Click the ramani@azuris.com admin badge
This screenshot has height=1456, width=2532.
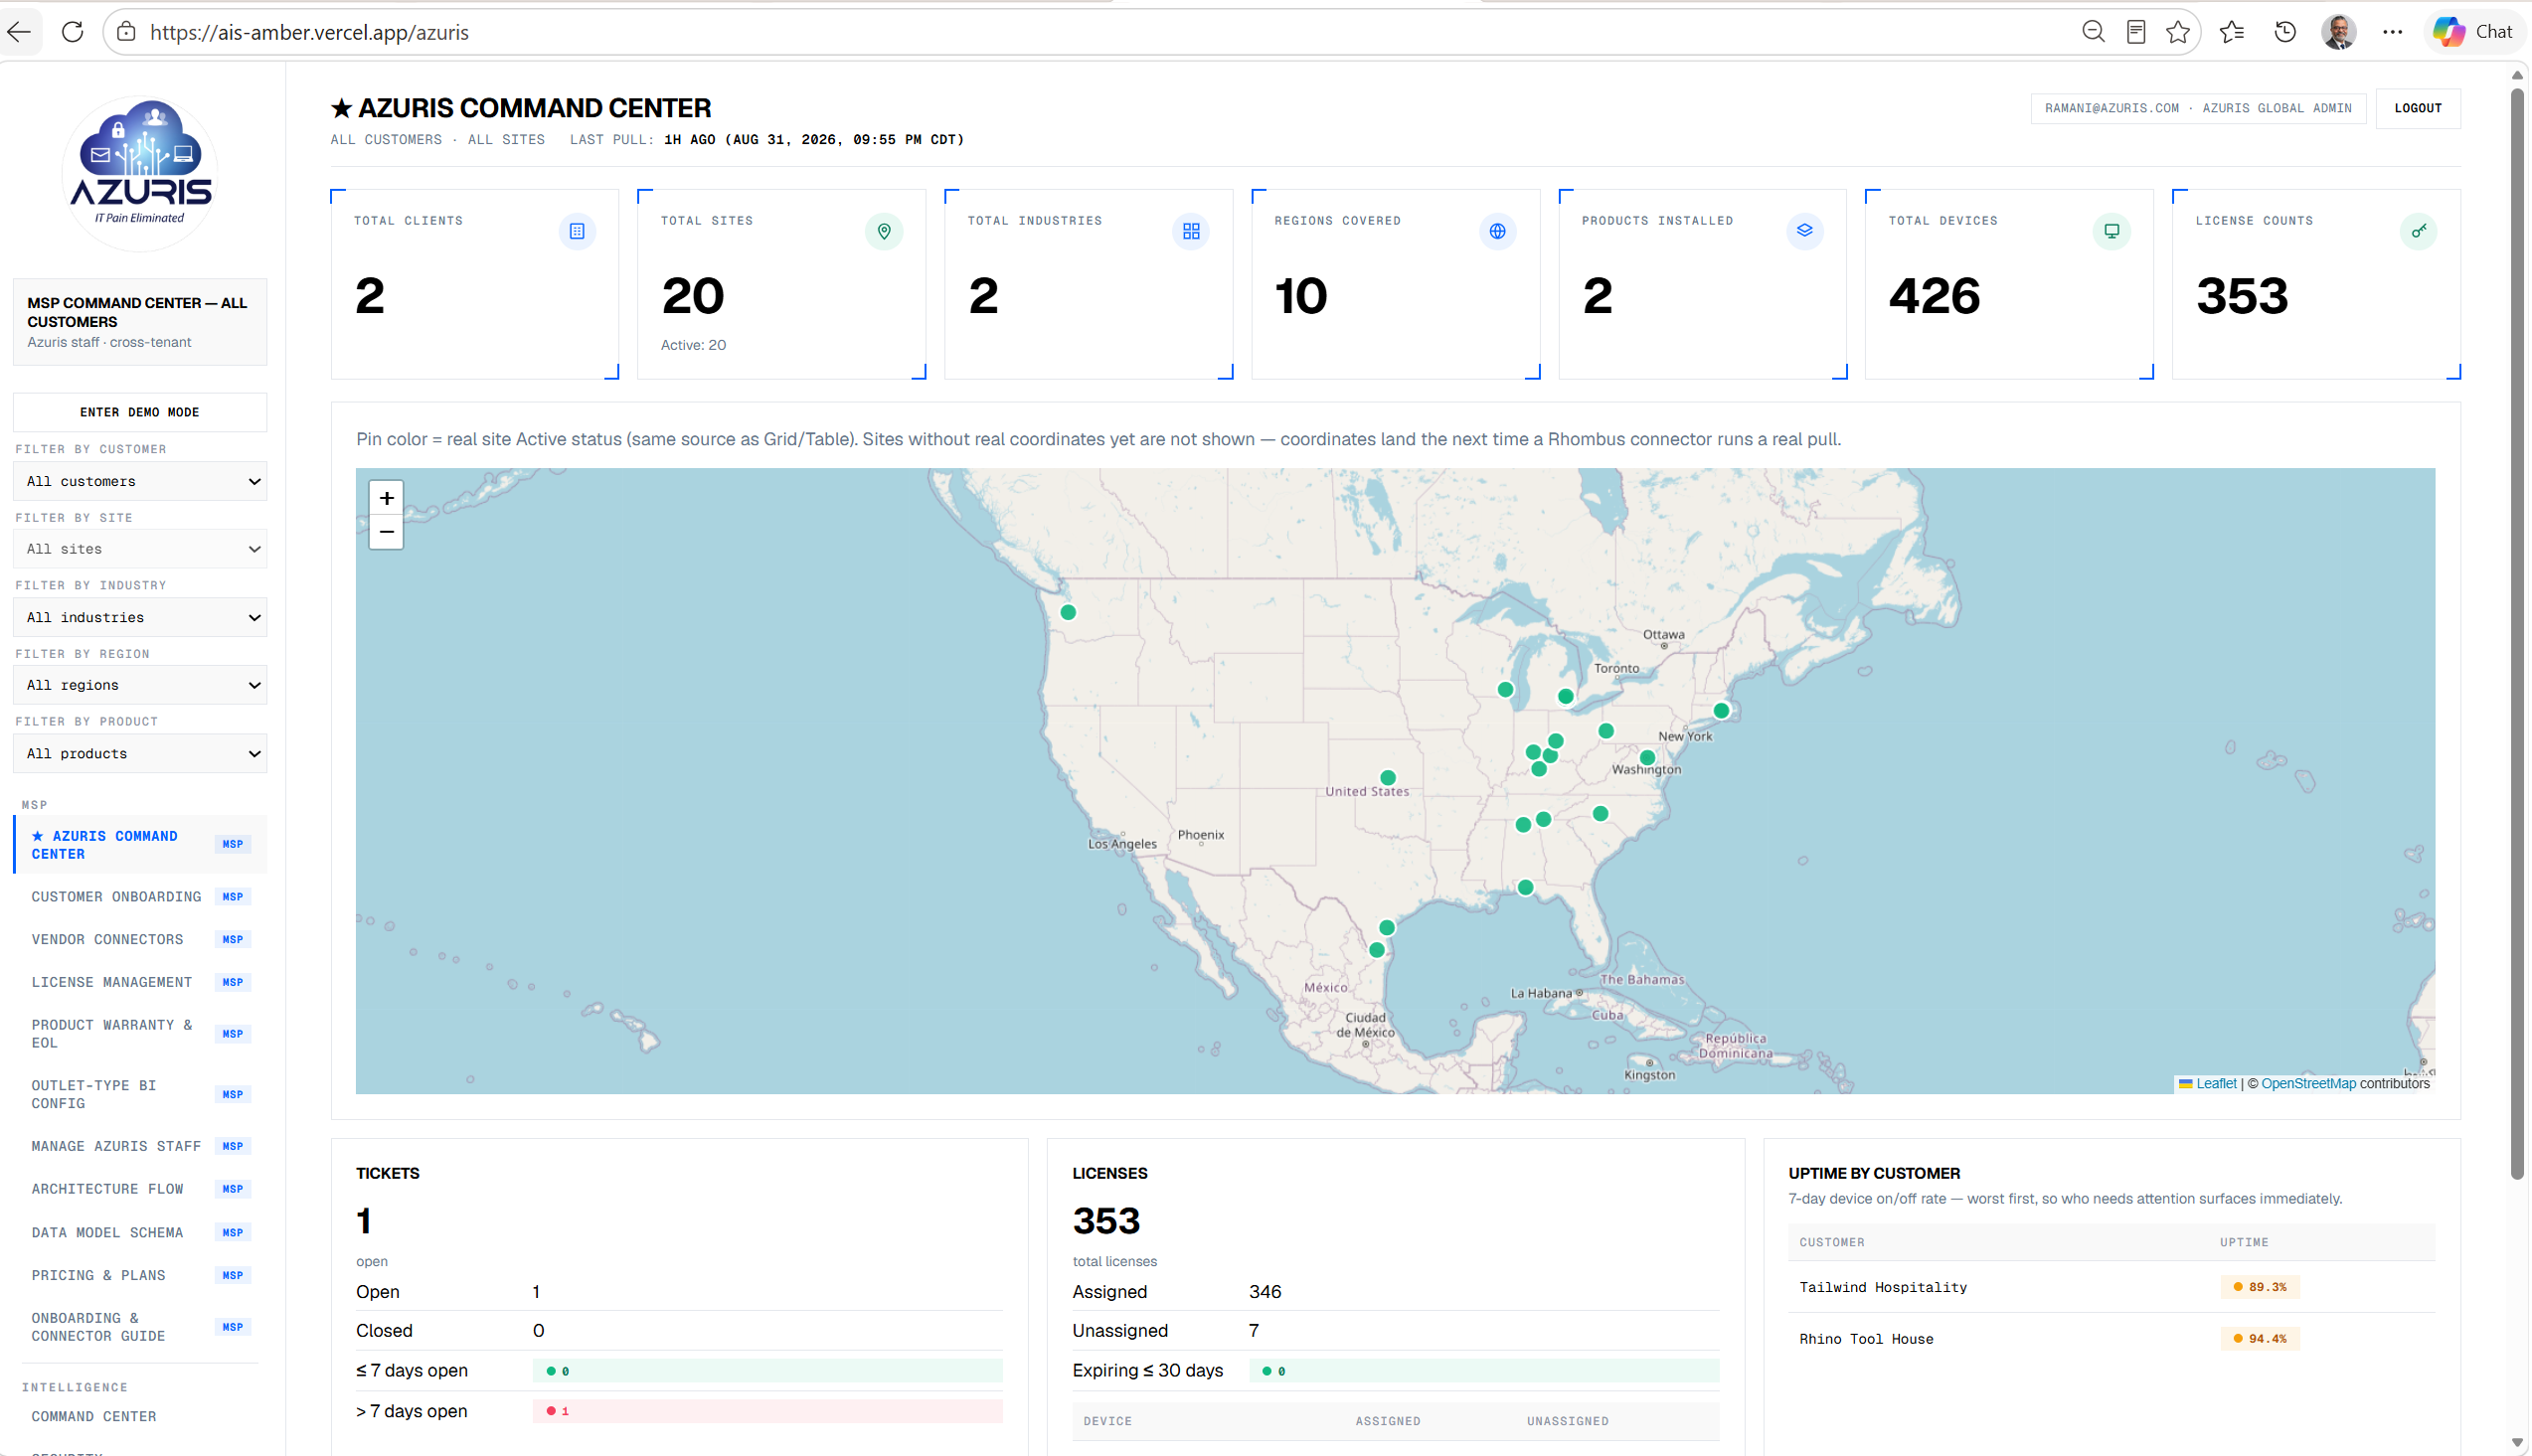tap(2198, 108)
